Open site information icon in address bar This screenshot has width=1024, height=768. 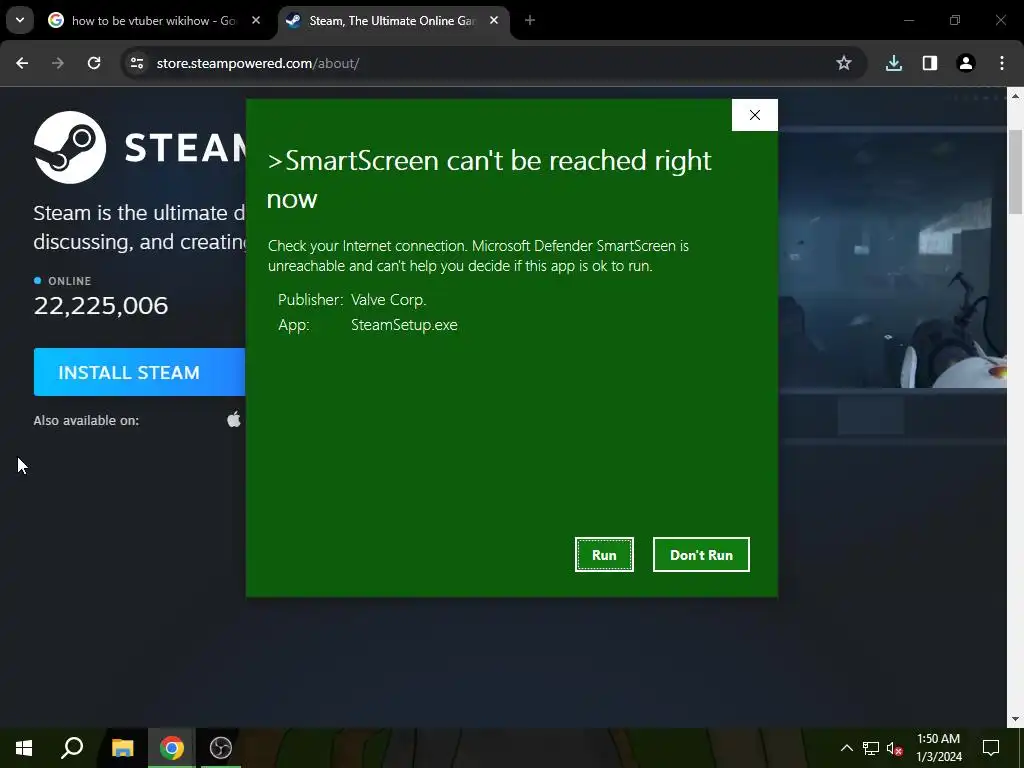coord(136,63)
